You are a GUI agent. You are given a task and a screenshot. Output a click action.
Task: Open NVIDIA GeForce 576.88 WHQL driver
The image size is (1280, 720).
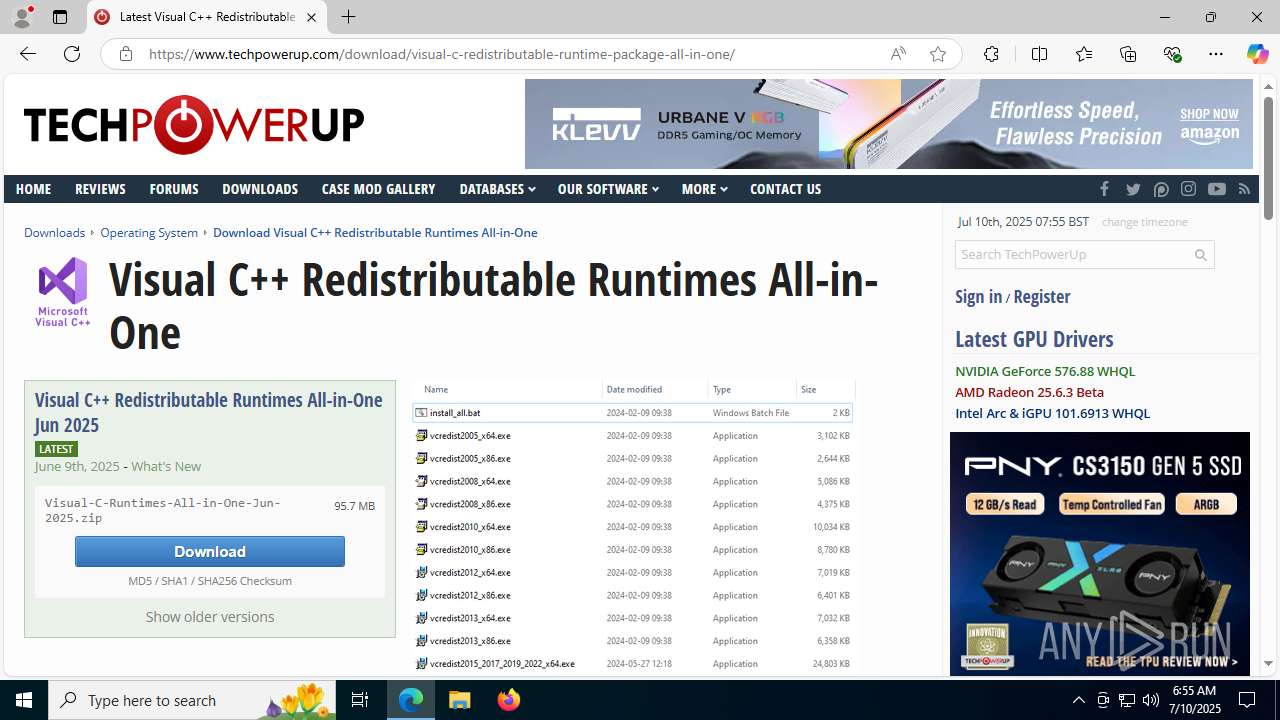pyautogui.click(x=1045, y=371)
